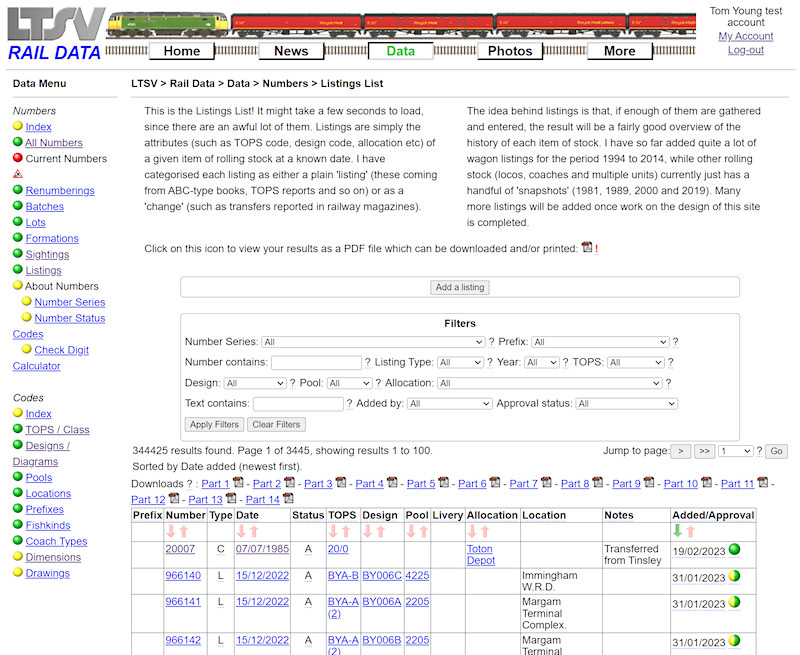Viewport: 800px width, 655px height.
Task: Switch to the Photos tab
Action: tap(510, 50)
